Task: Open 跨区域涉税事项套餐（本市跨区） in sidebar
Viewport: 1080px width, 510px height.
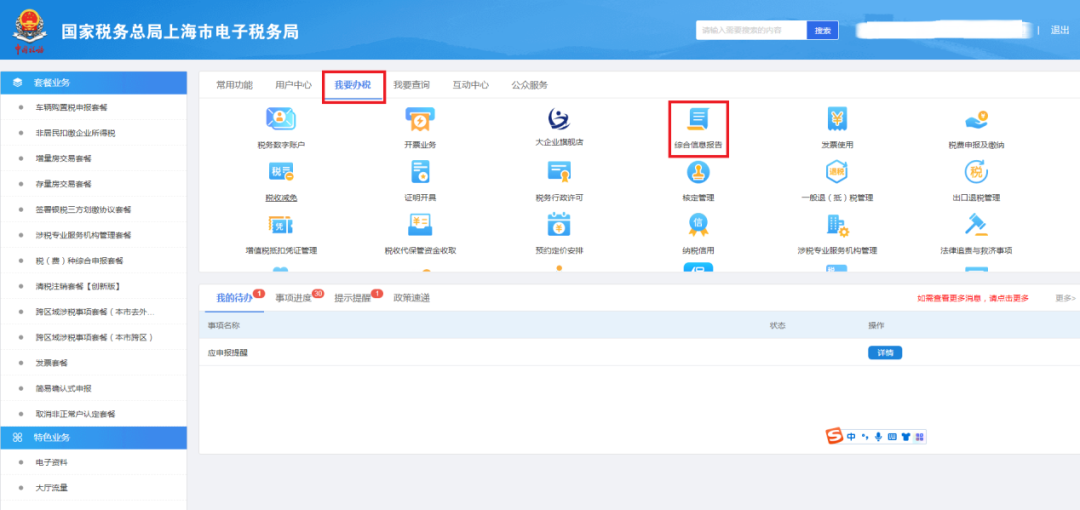Action: pyautogui.click(x=94, y=338)
